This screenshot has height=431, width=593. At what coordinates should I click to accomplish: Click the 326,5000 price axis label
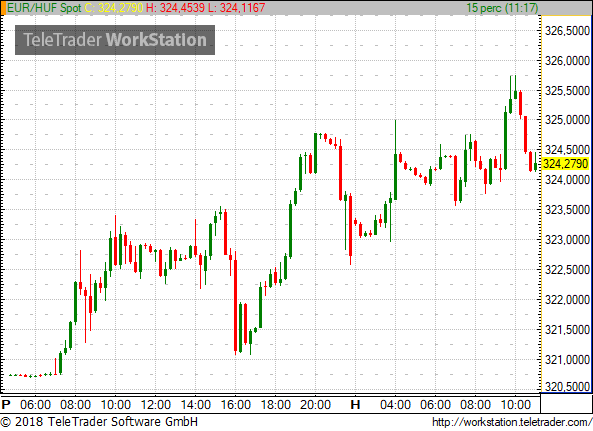pyautogui.click(x=567, y=31)
